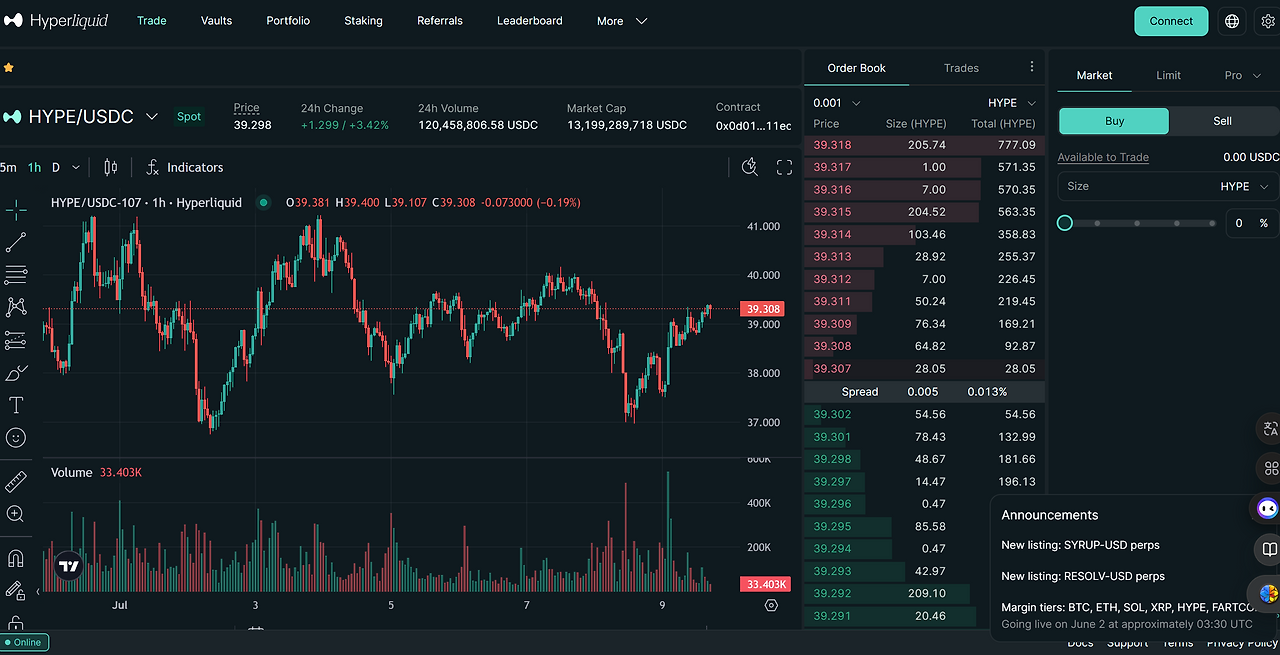Open the Indicators menu
Screen dimensions: 1280x655
[185, 167]
